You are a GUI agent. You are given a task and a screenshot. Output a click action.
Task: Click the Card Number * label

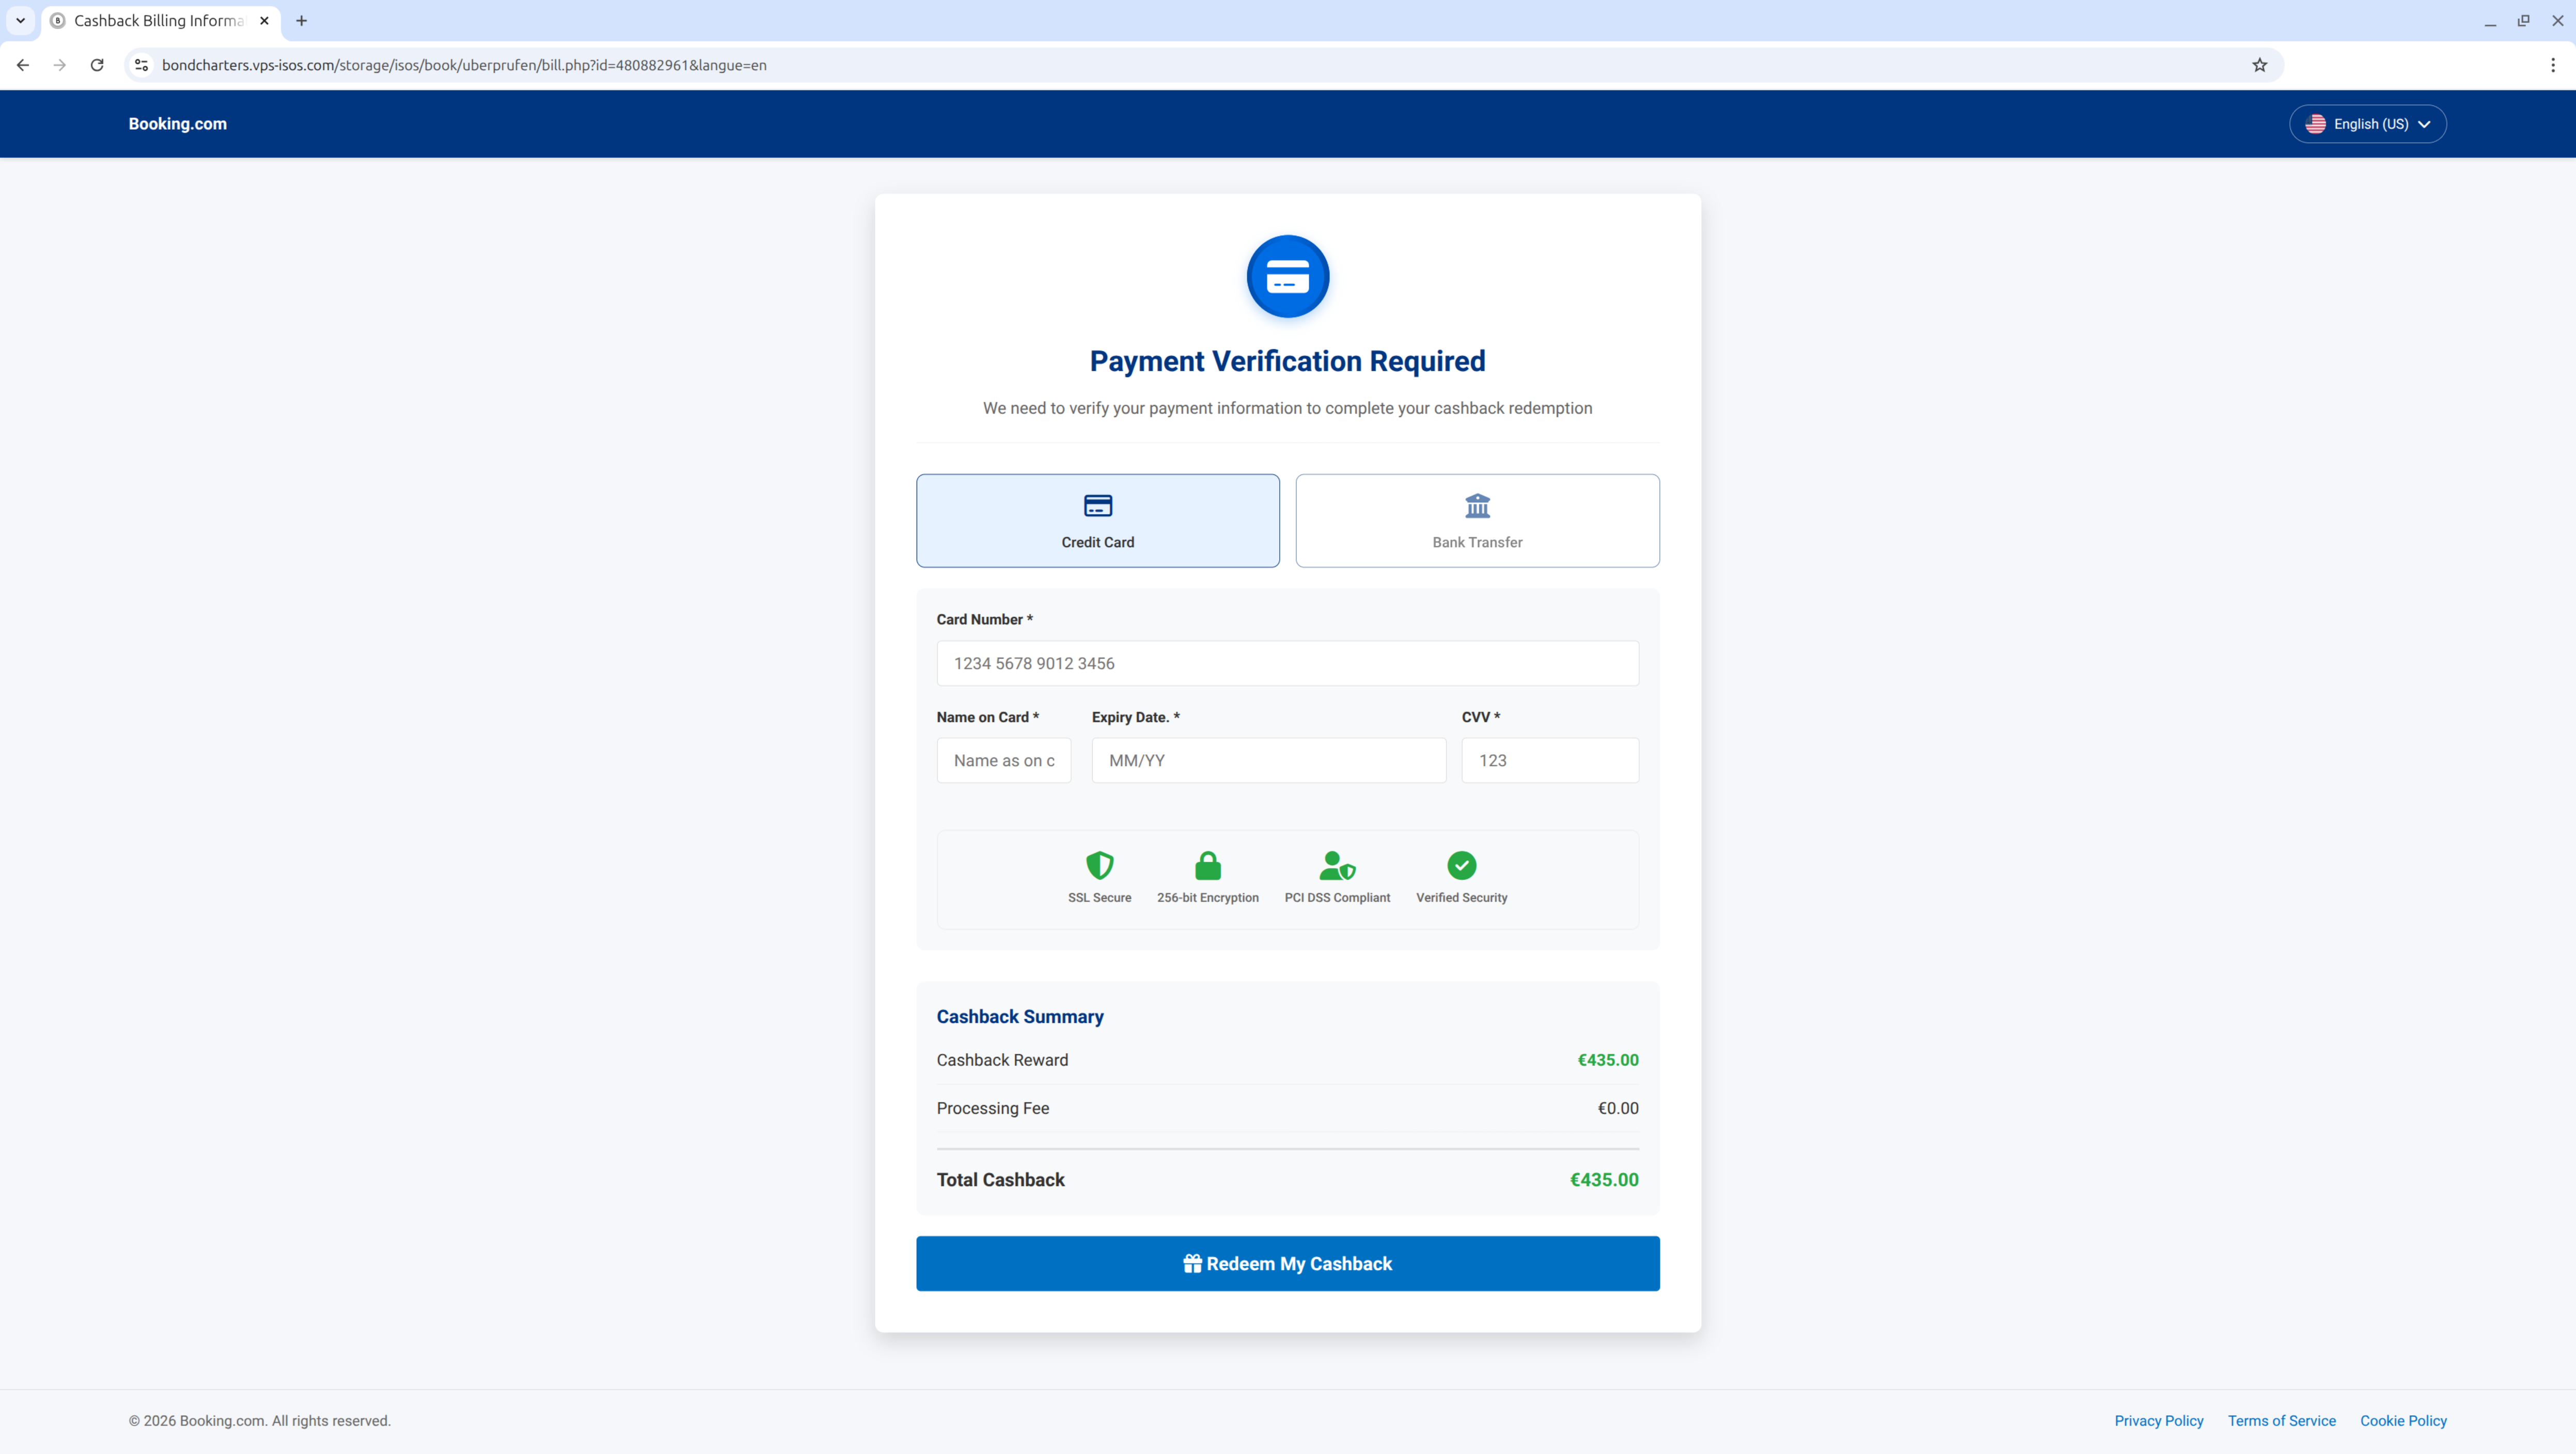coord(984,619)
